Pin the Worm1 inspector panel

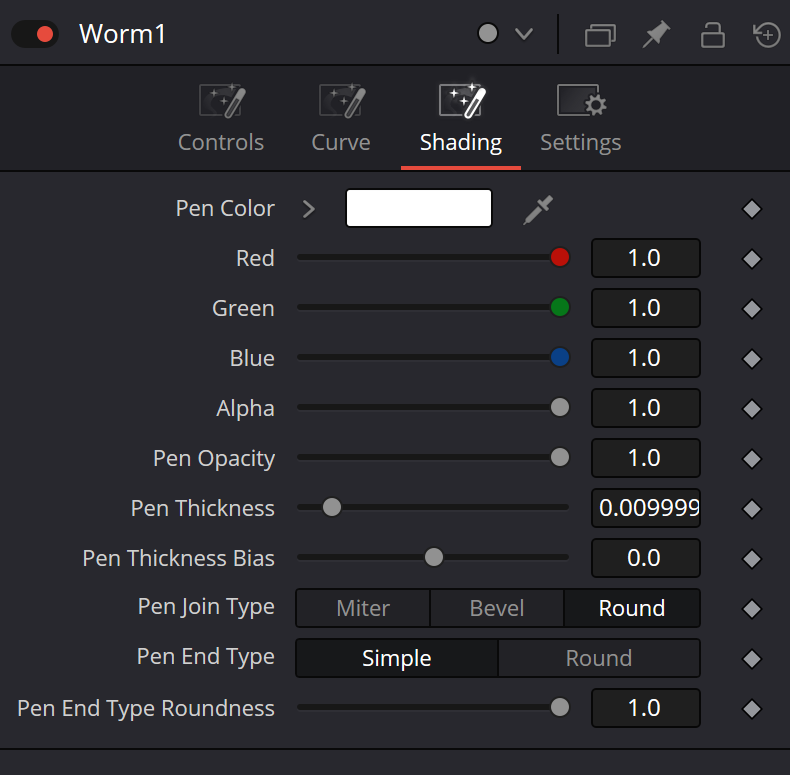[x=656, y=34]
